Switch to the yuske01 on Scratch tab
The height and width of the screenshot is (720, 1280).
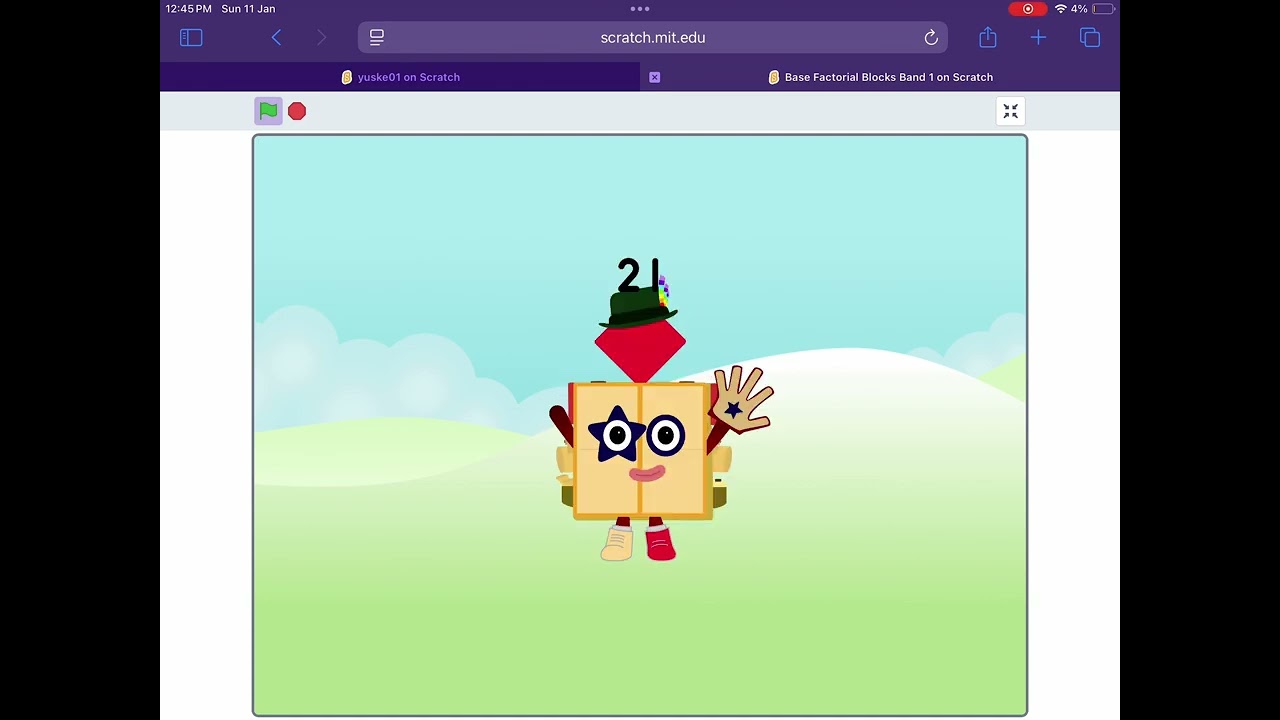tap(400, 77)
